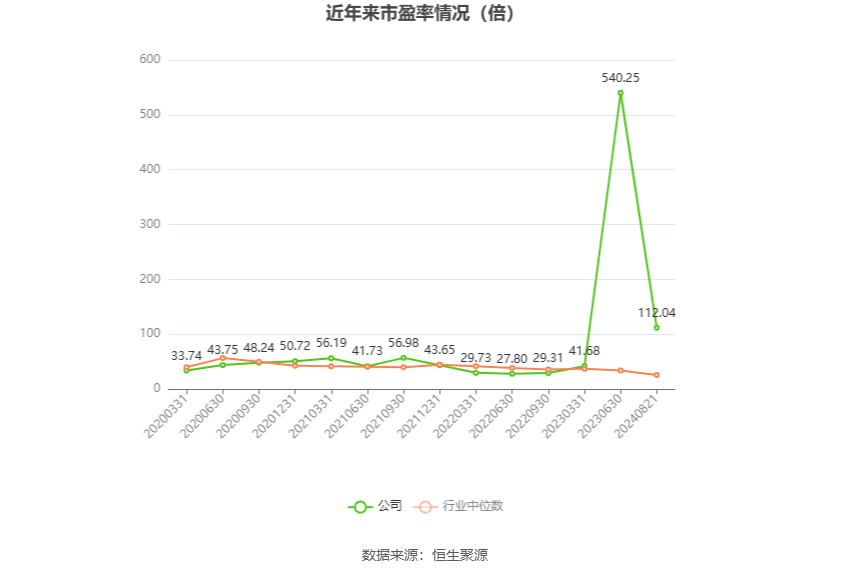Click the 600 y-axis label

[150, 59]
